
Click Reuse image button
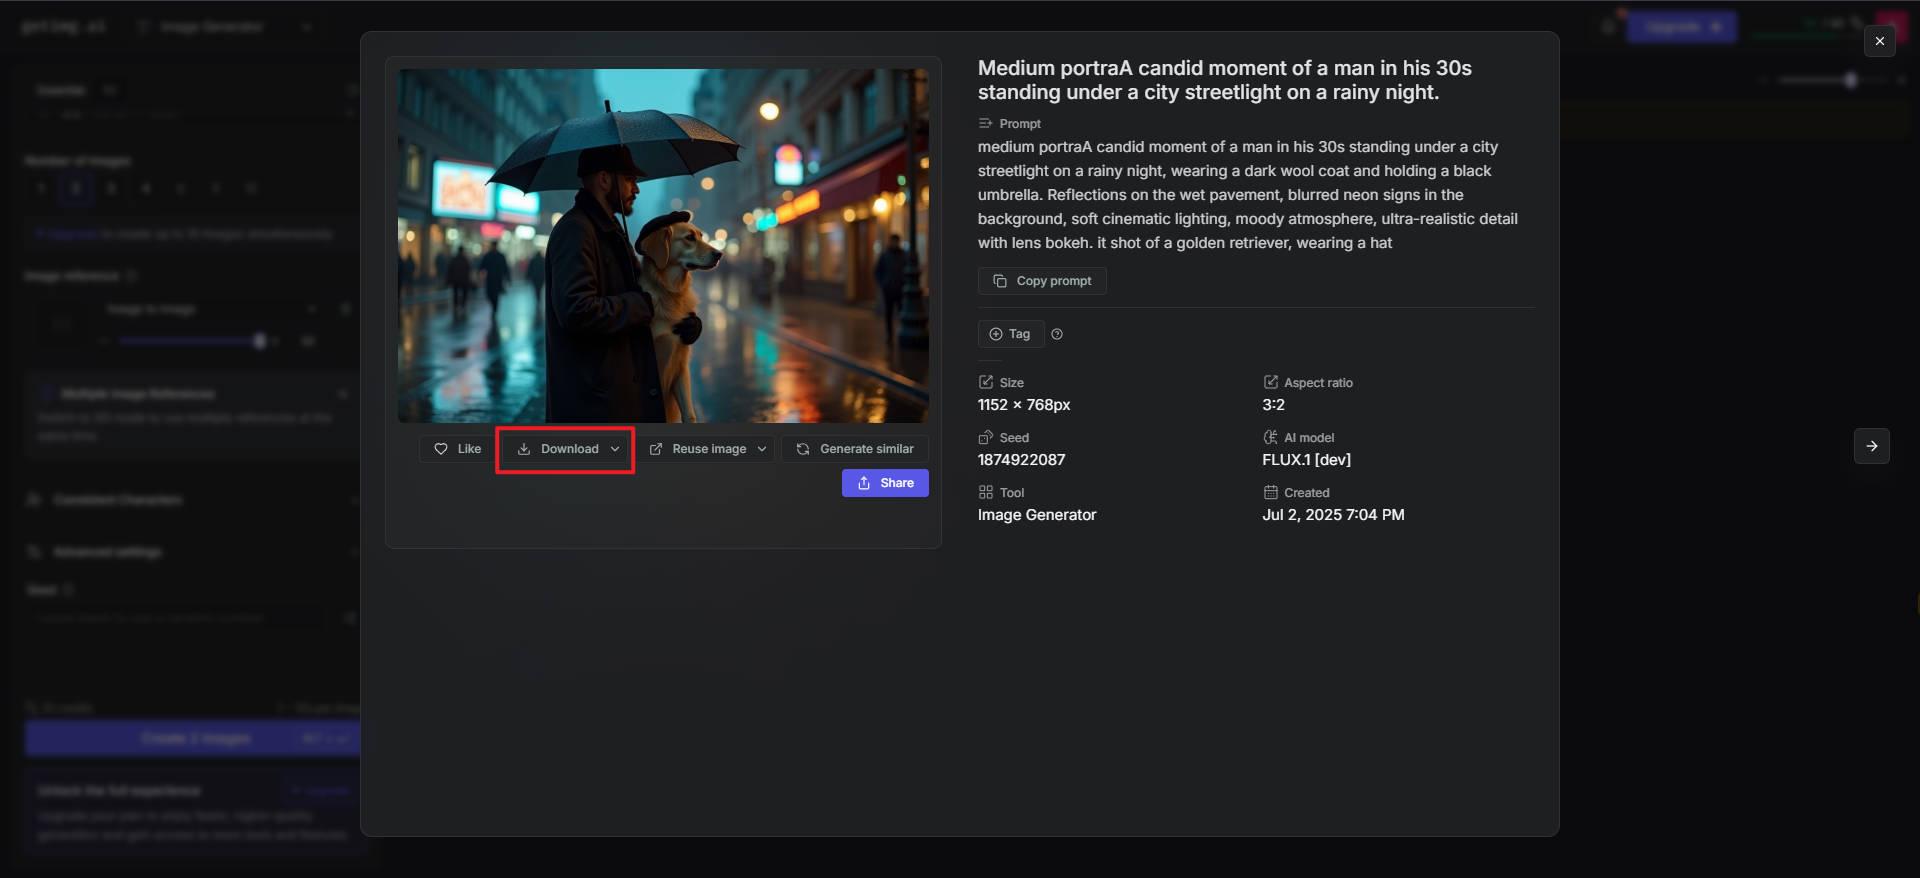pyautogui.click(x=698, y=449)
